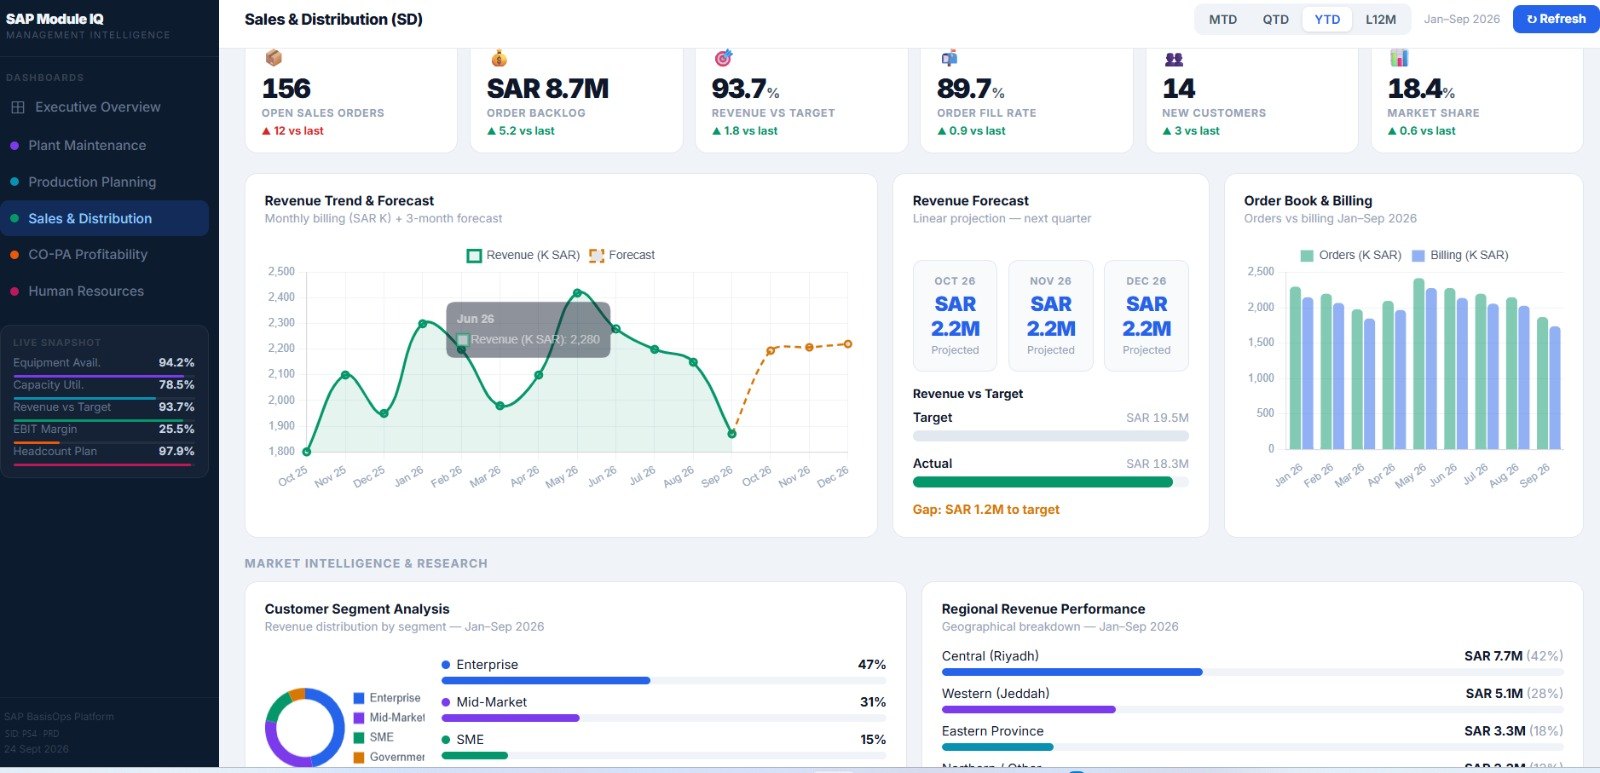Click the order backlog money bag icon
Image resolution: width=1600 pixels, height=773 pixels.
tap(499, 59)
